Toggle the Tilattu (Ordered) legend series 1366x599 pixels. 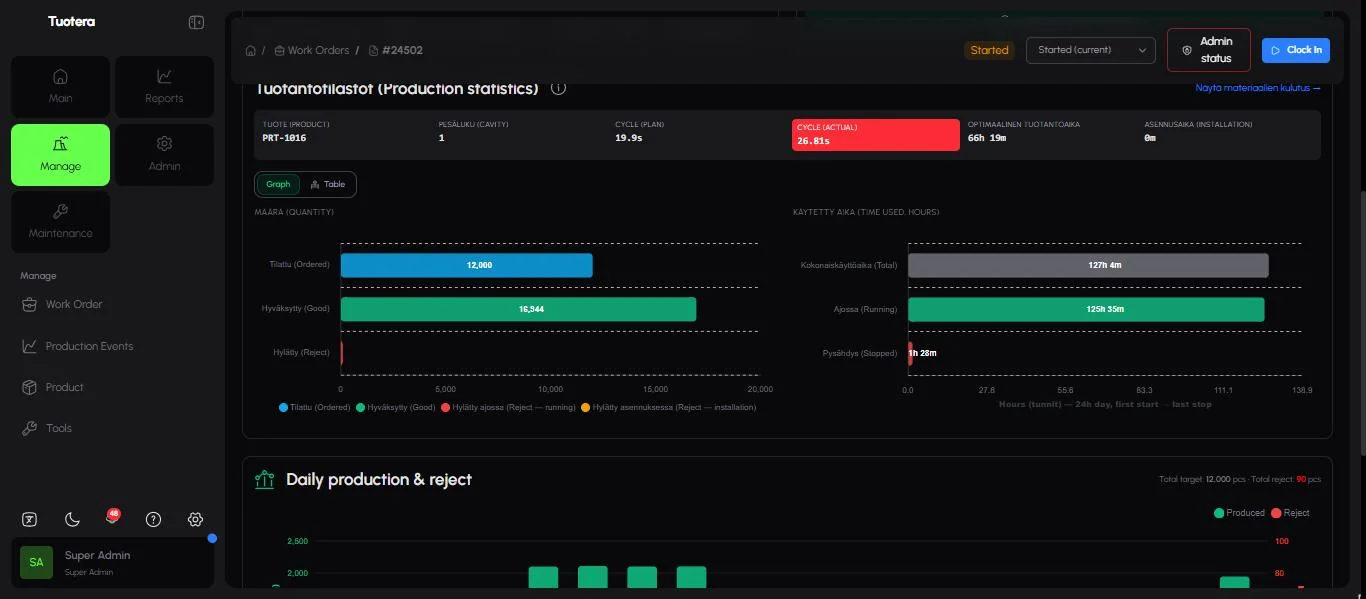(x=315, y=407)
